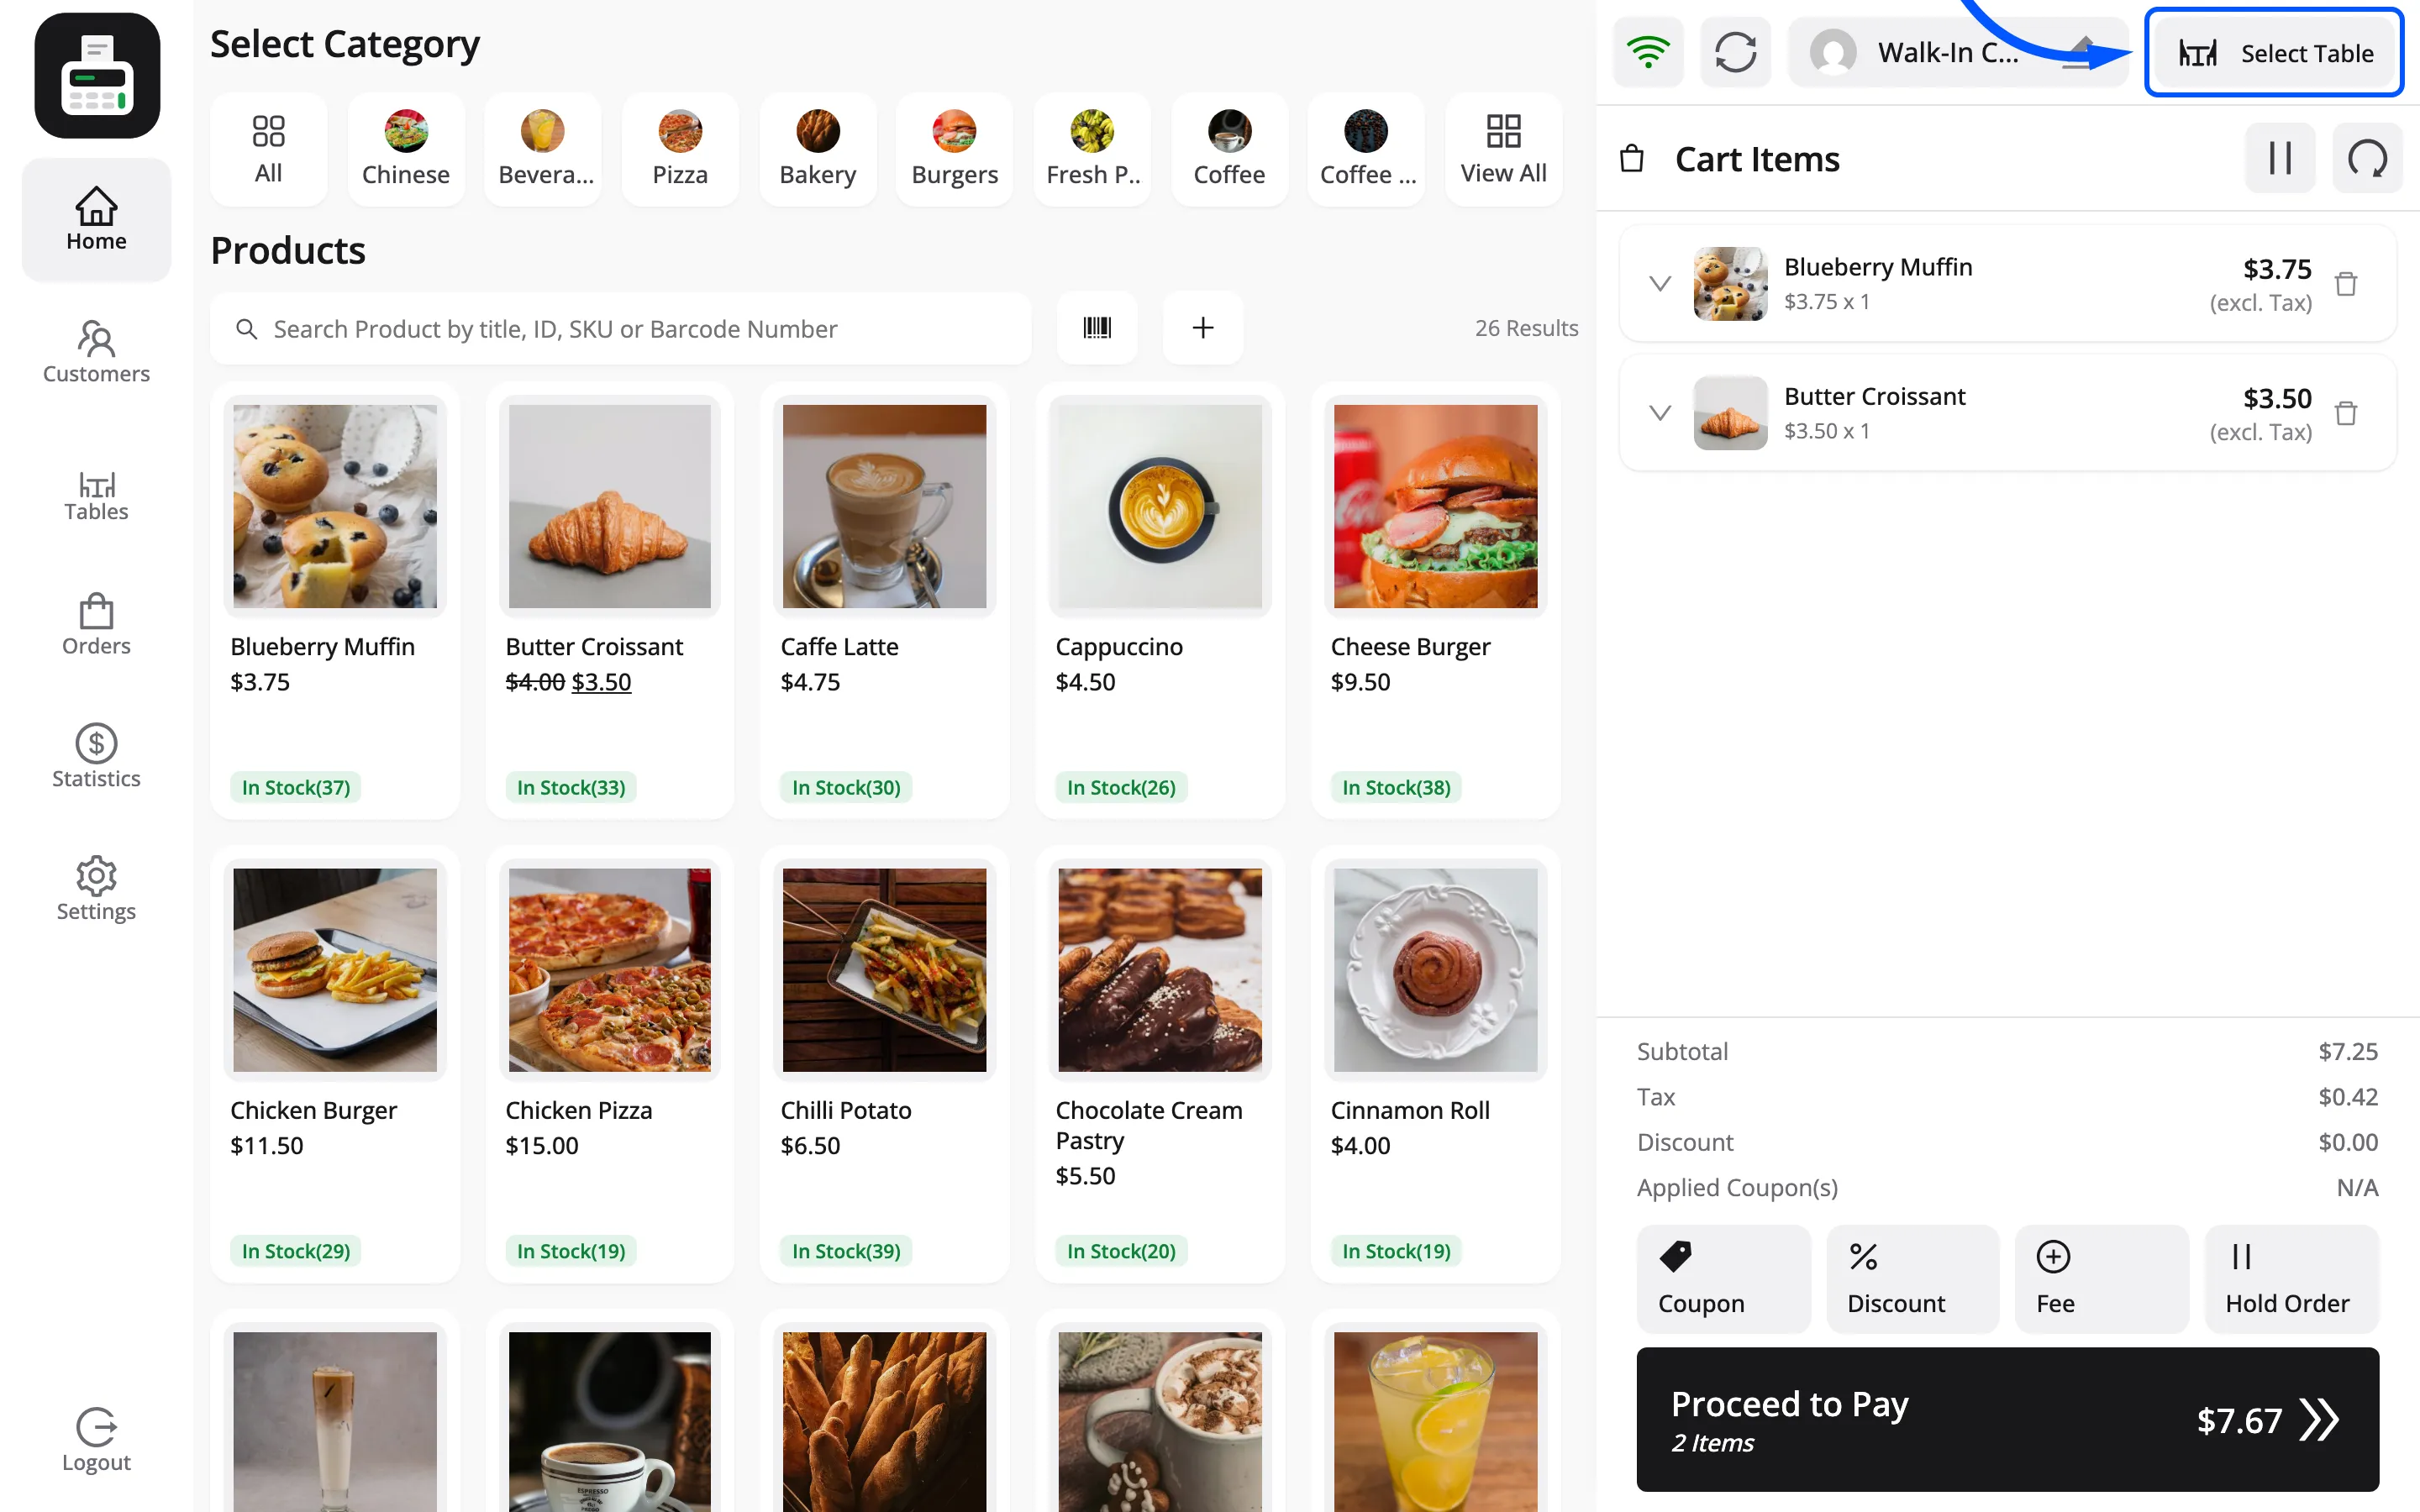Screen dimensions: 2420x1512
Task: Open the Orders sidebar section
Action: point(96,624)
